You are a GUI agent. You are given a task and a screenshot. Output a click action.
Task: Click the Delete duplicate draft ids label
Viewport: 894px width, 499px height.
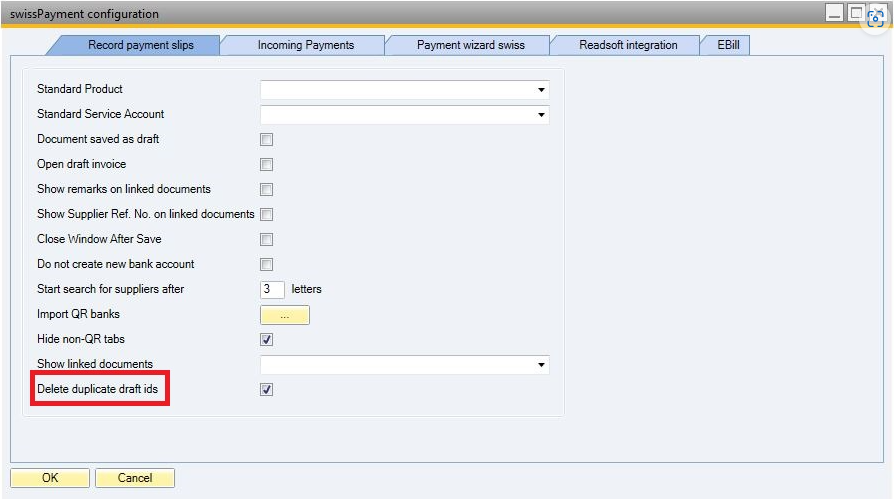(97, 389)
